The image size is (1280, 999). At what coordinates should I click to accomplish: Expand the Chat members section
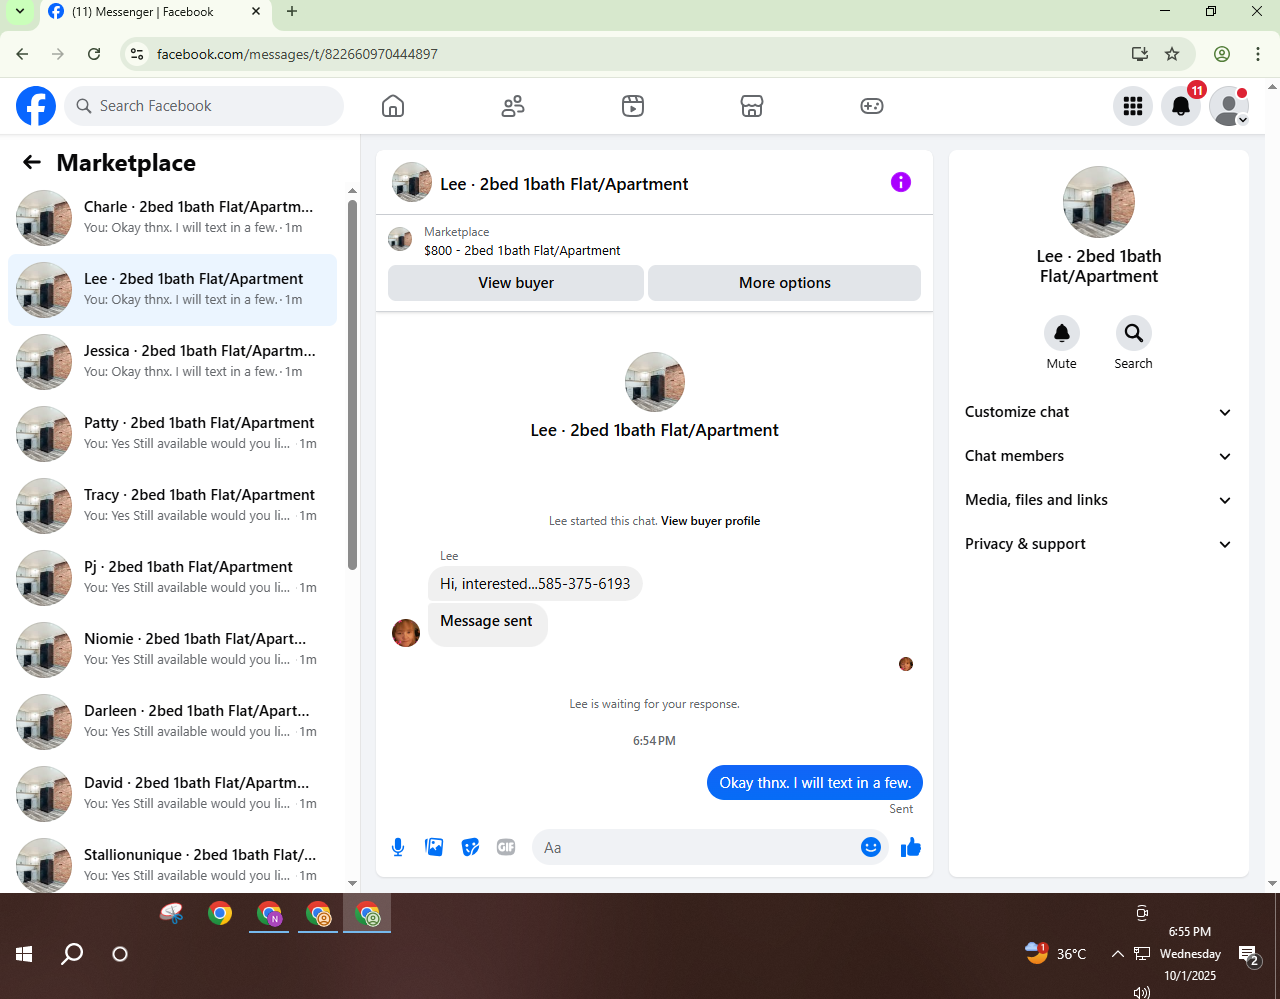pos(1099,456)
